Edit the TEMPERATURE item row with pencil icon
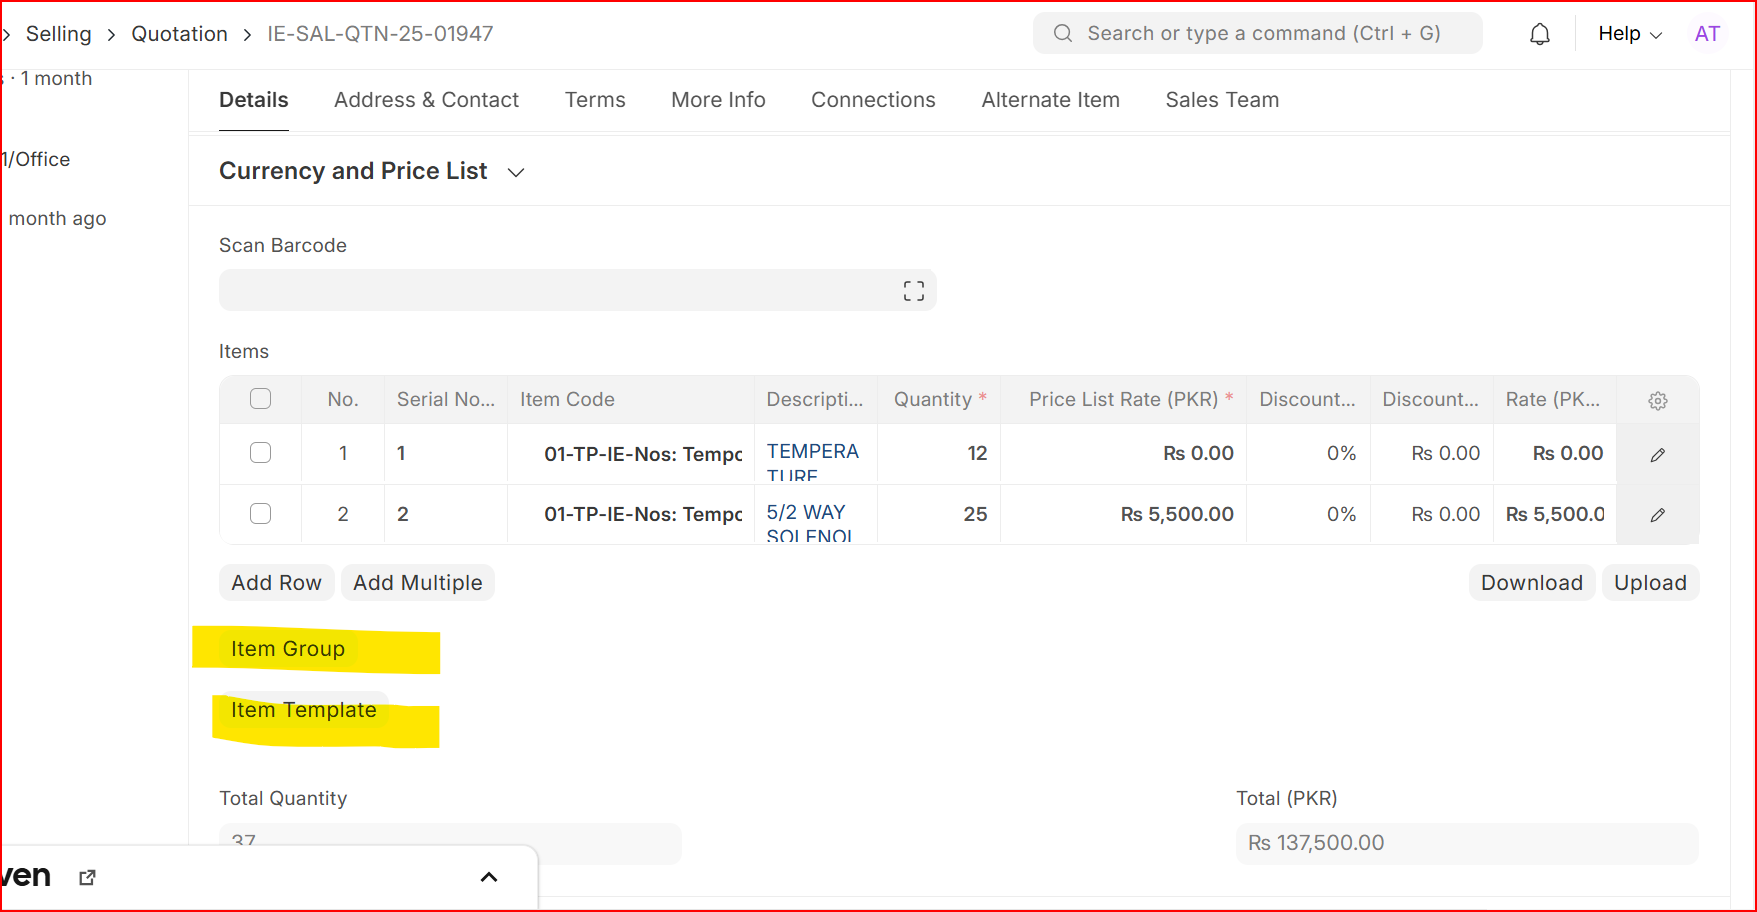This screenshot has height=912, width=1757. 1657,454
